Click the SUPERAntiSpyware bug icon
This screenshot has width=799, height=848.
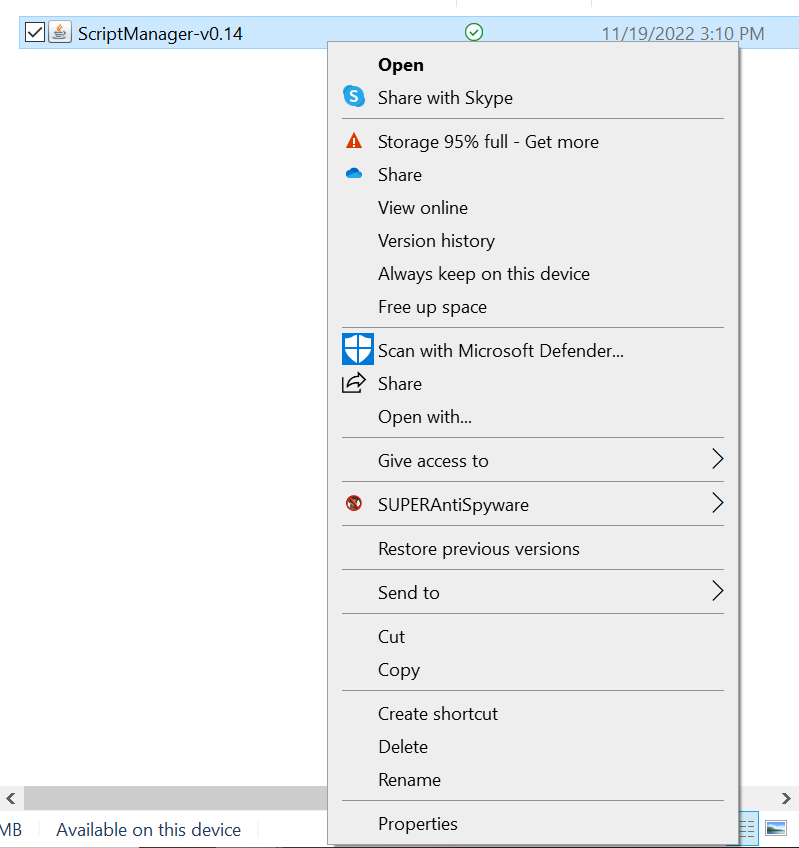(x=353, y=504)
